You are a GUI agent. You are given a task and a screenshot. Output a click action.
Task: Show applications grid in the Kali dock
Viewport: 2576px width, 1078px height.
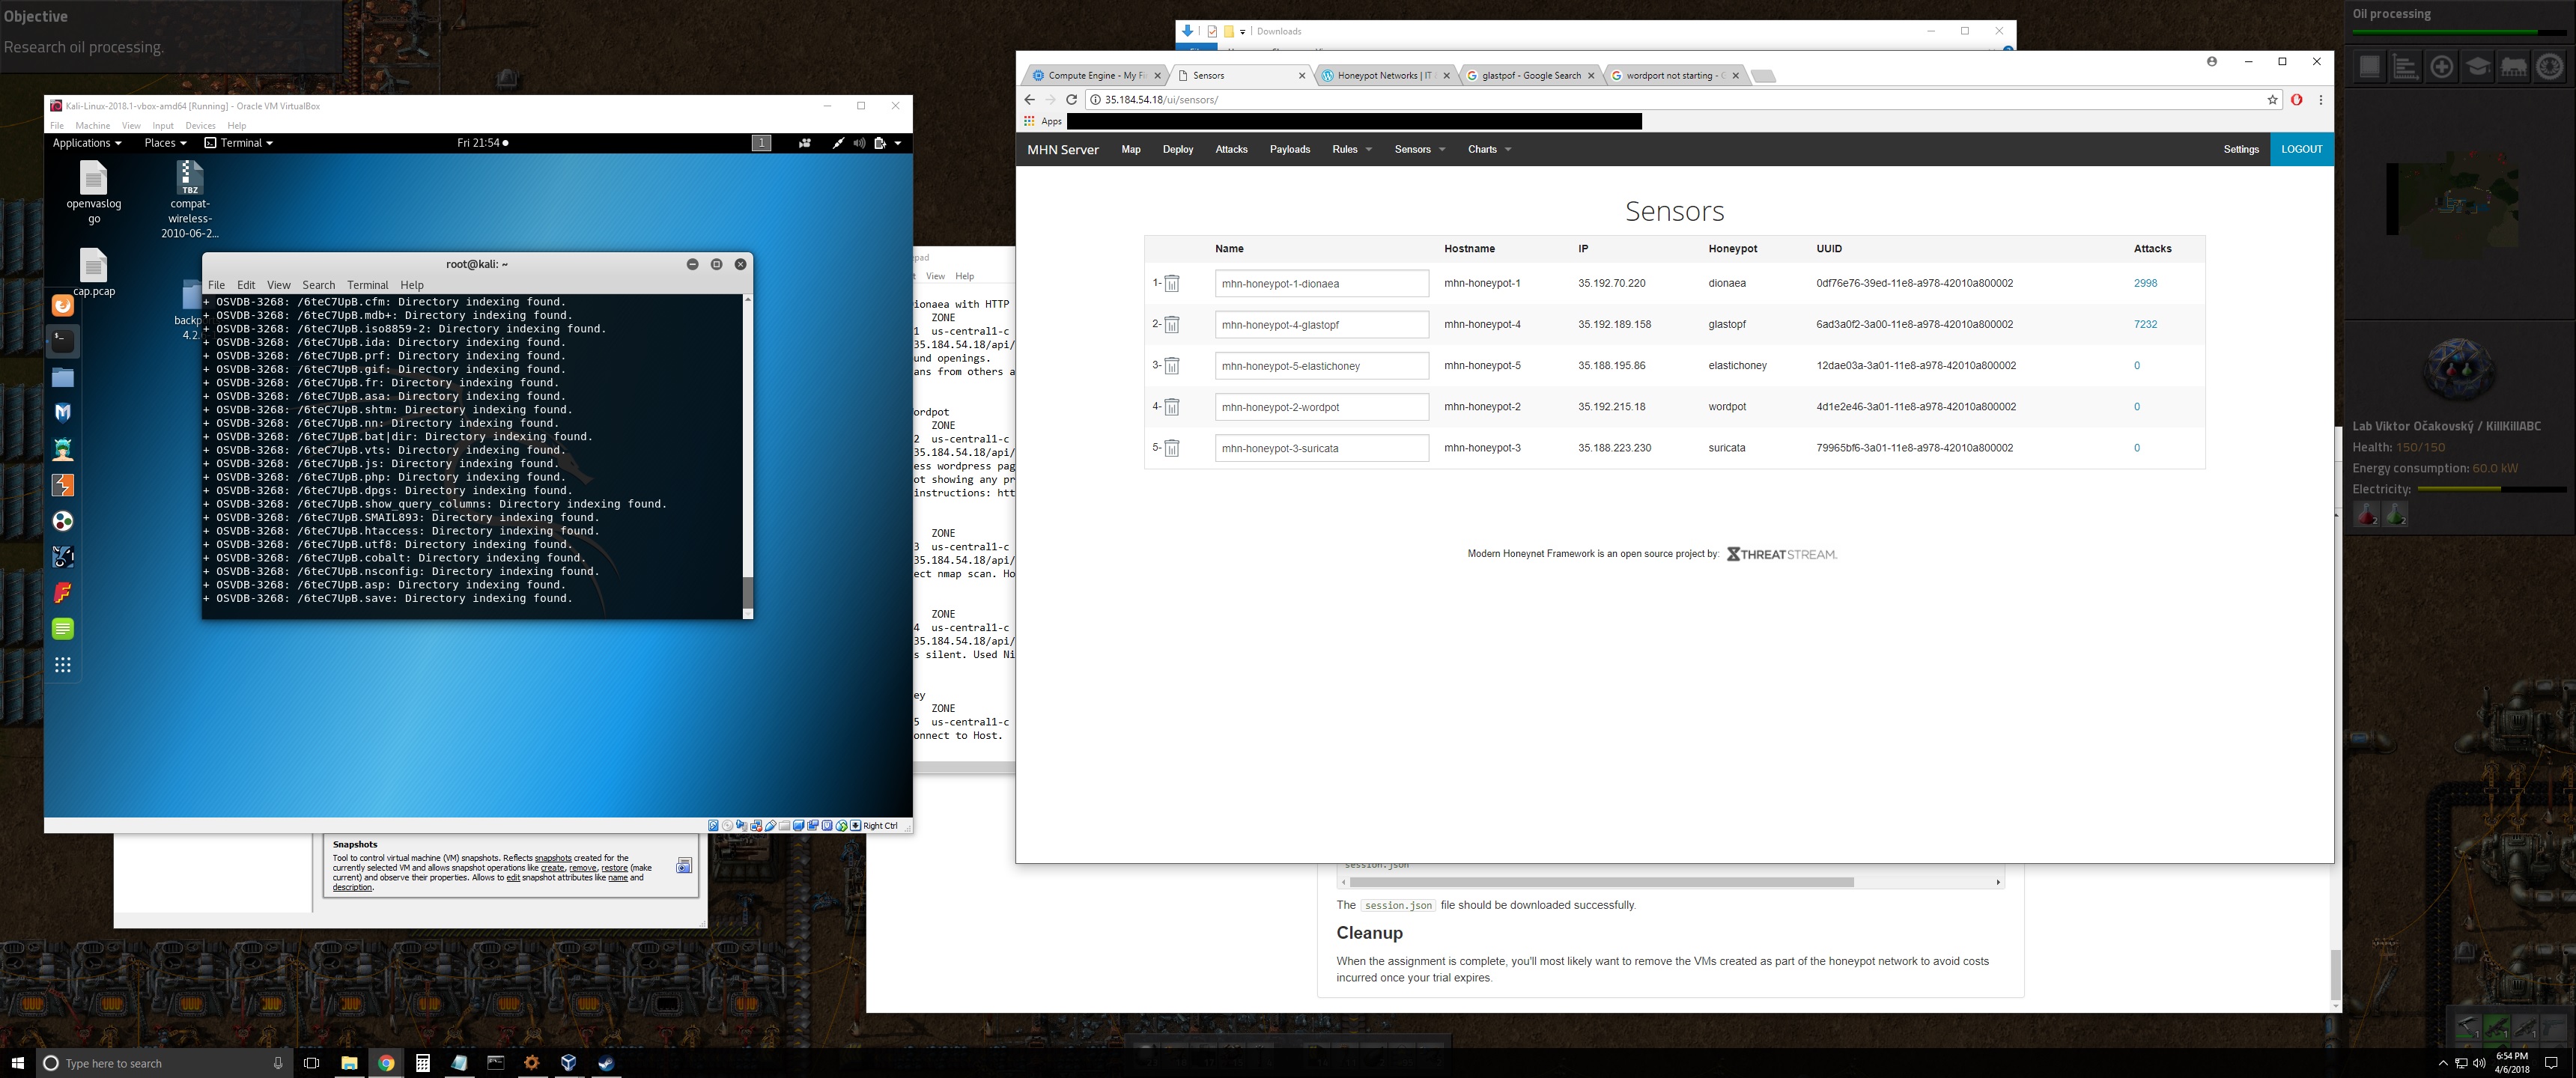(63, 665)
